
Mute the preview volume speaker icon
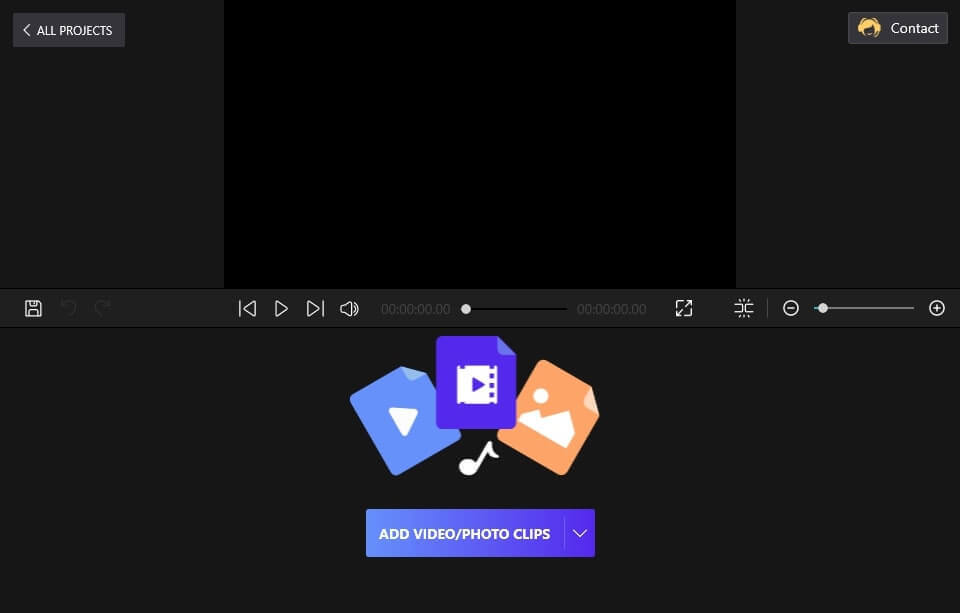point(349,309)
